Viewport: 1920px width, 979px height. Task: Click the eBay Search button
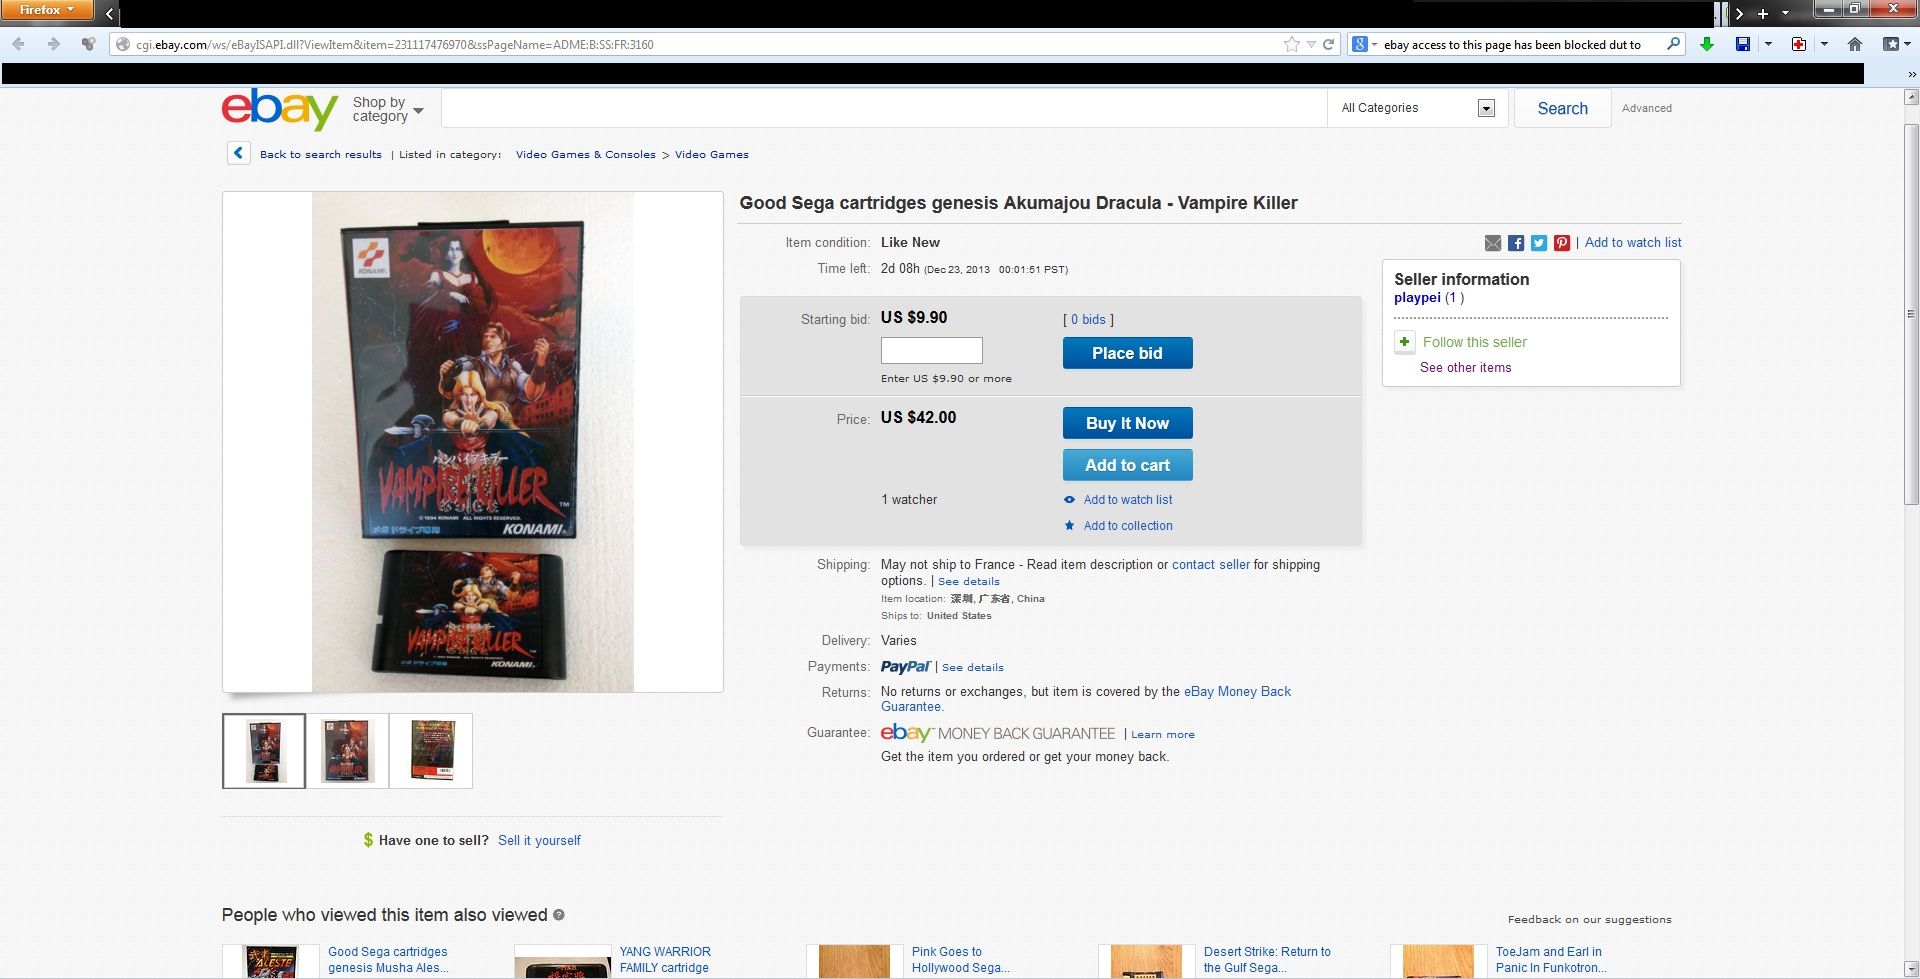[1562, 108]
